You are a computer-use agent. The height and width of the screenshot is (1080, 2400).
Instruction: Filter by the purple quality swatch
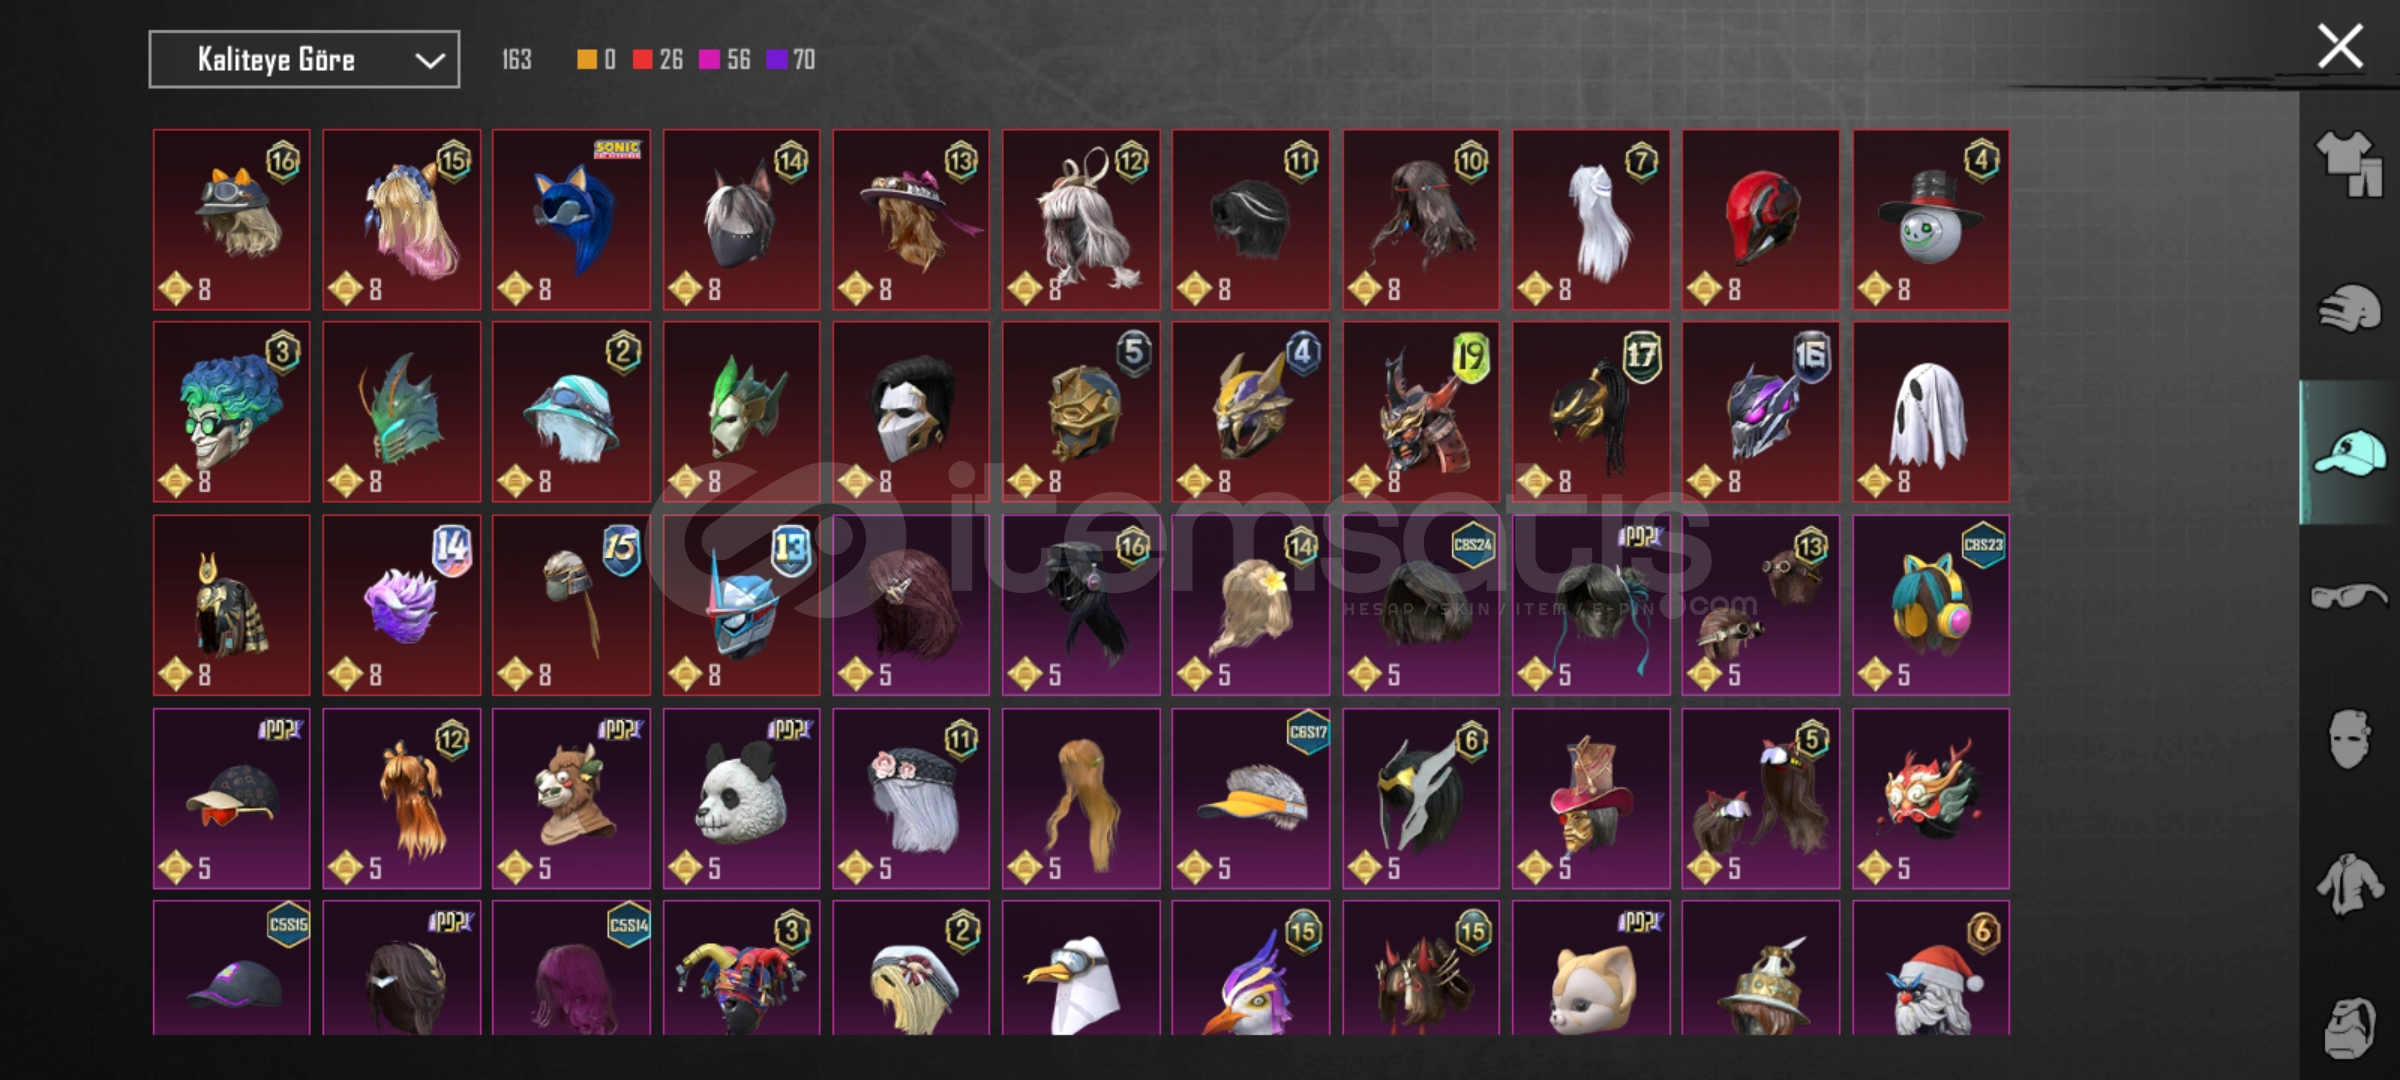click(x=776, y=60)
